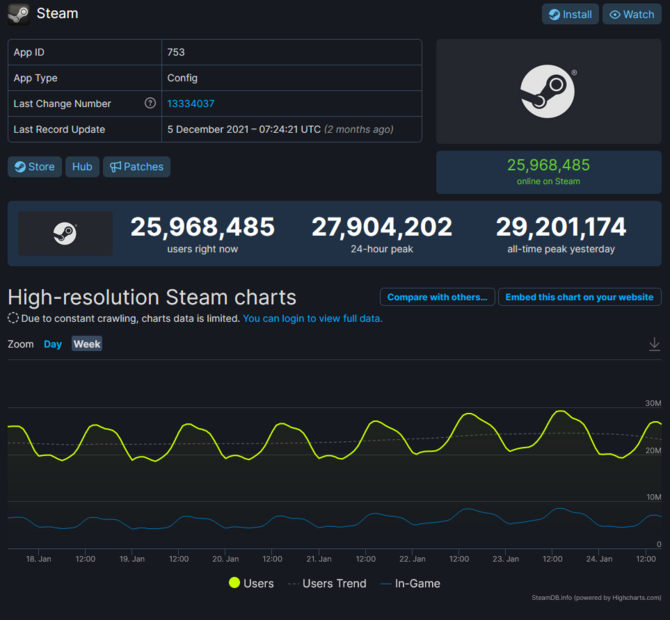Click the large Steam logo image
This screenshot has height=620, width=670.
(x=548, y=91)
